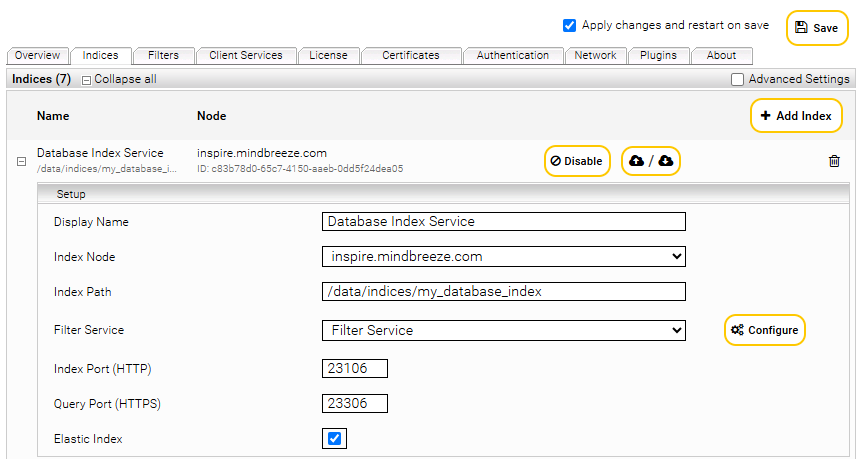
Task: Open the Index Node dropdown
Action: [504, 257]
